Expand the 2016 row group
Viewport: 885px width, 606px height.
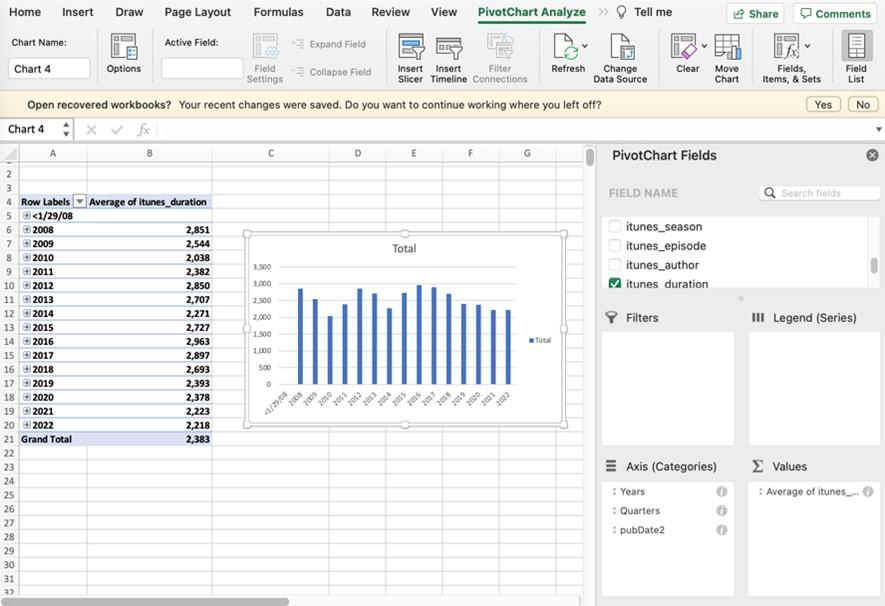tap(27, 341)
